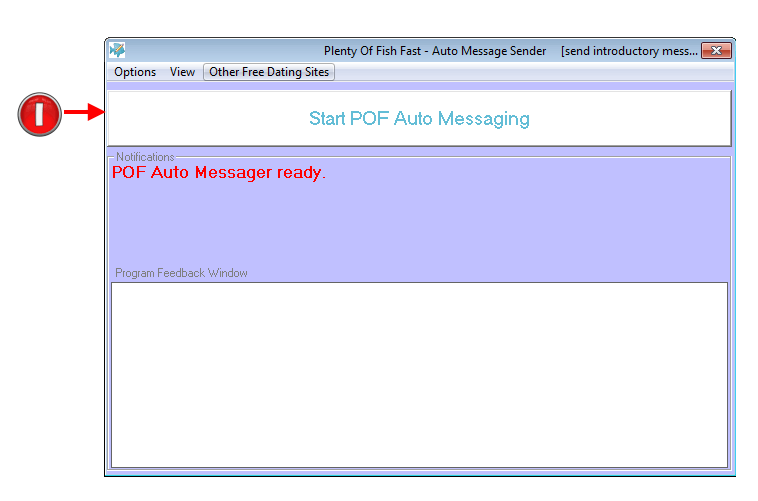Open the Options menu
Image resolution: width=758 pixels, height=501 pixels.
135,72
